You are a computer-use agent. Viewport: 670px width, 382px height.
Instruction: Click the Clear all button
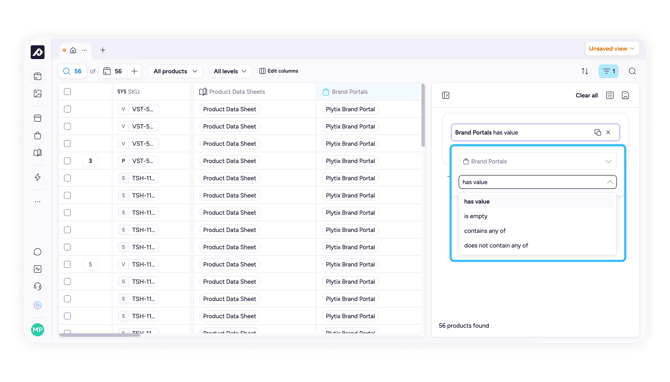[586, 95]
